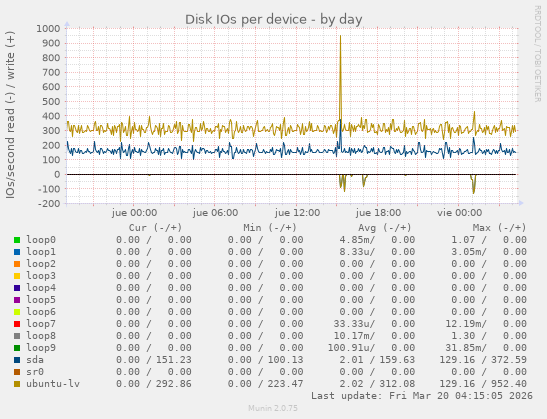
Task: Select the loop9 legend label
Action: pyautogui.click(x=41, y=348)
